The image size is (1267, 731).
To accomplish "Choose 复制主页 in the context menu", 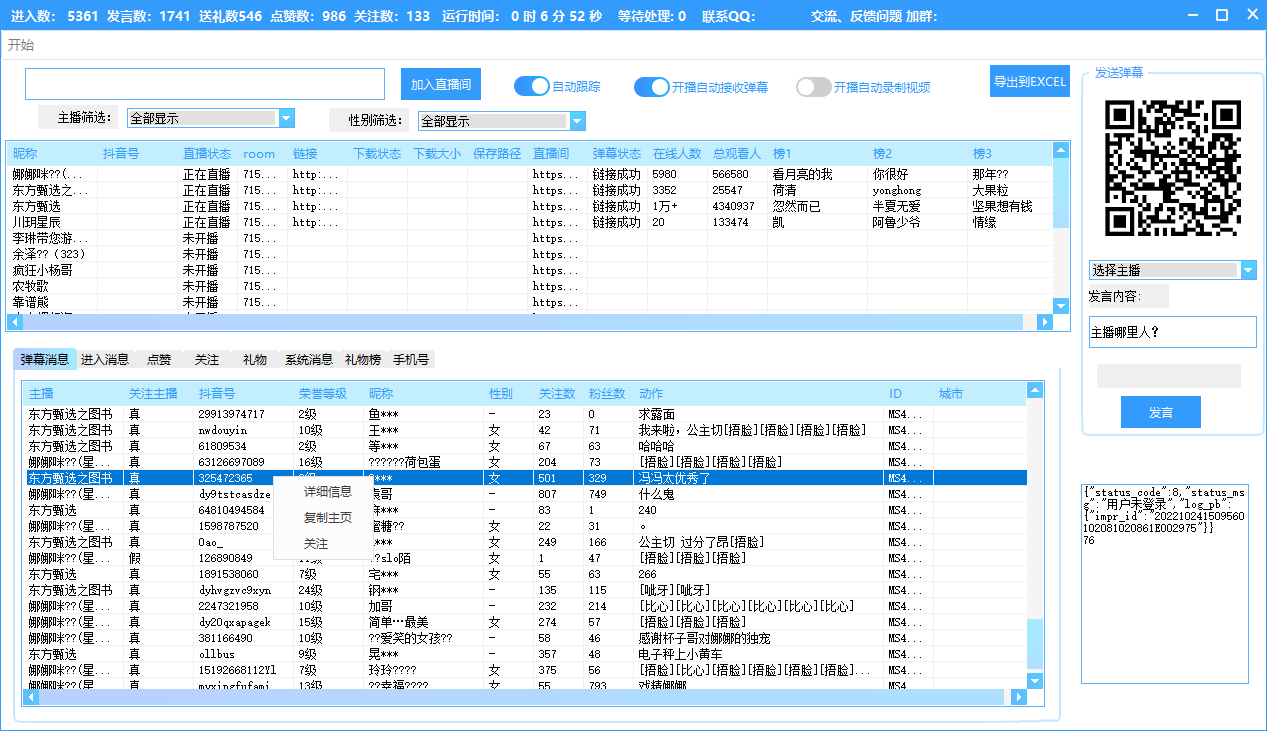I will click(328, 517).
